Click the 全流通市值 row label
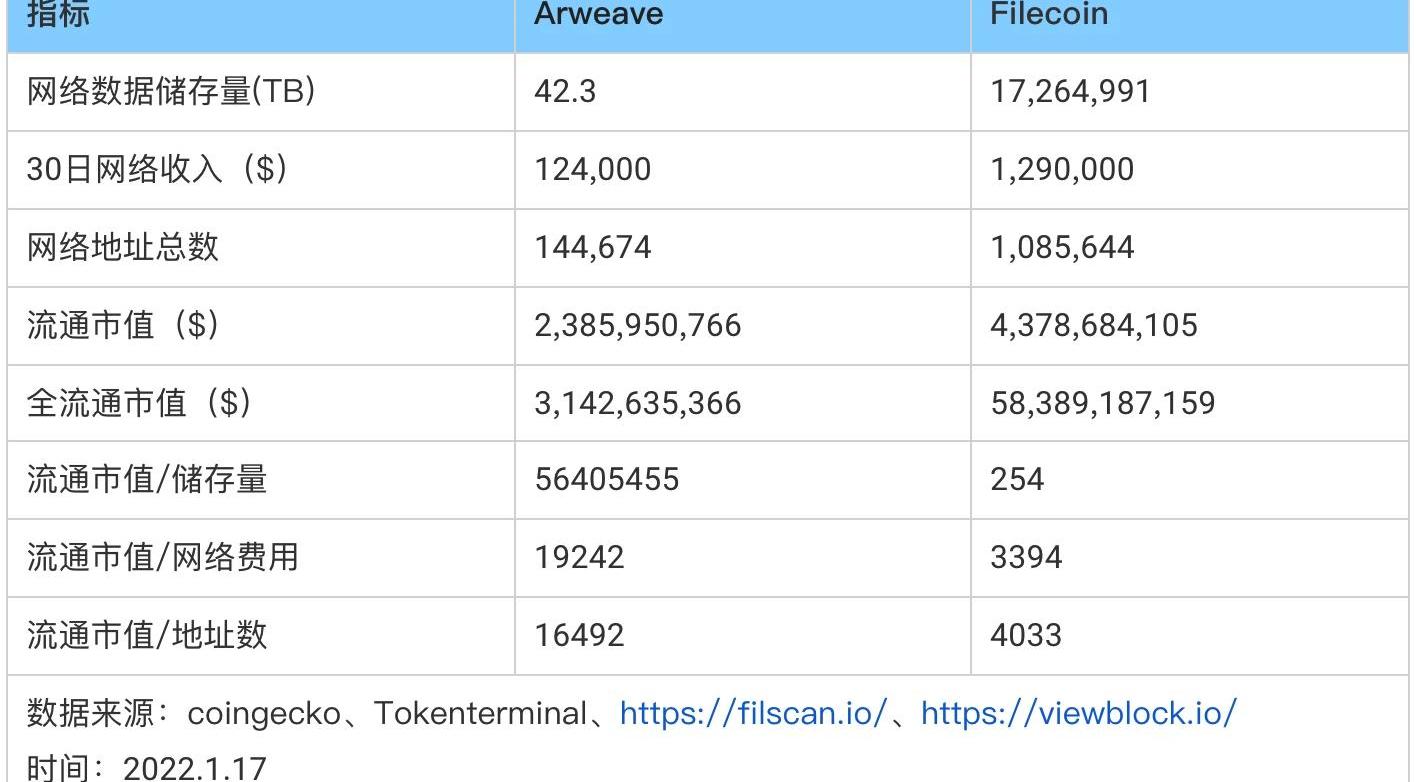Viewport: 1416px width, 782px height. point(138,403)
